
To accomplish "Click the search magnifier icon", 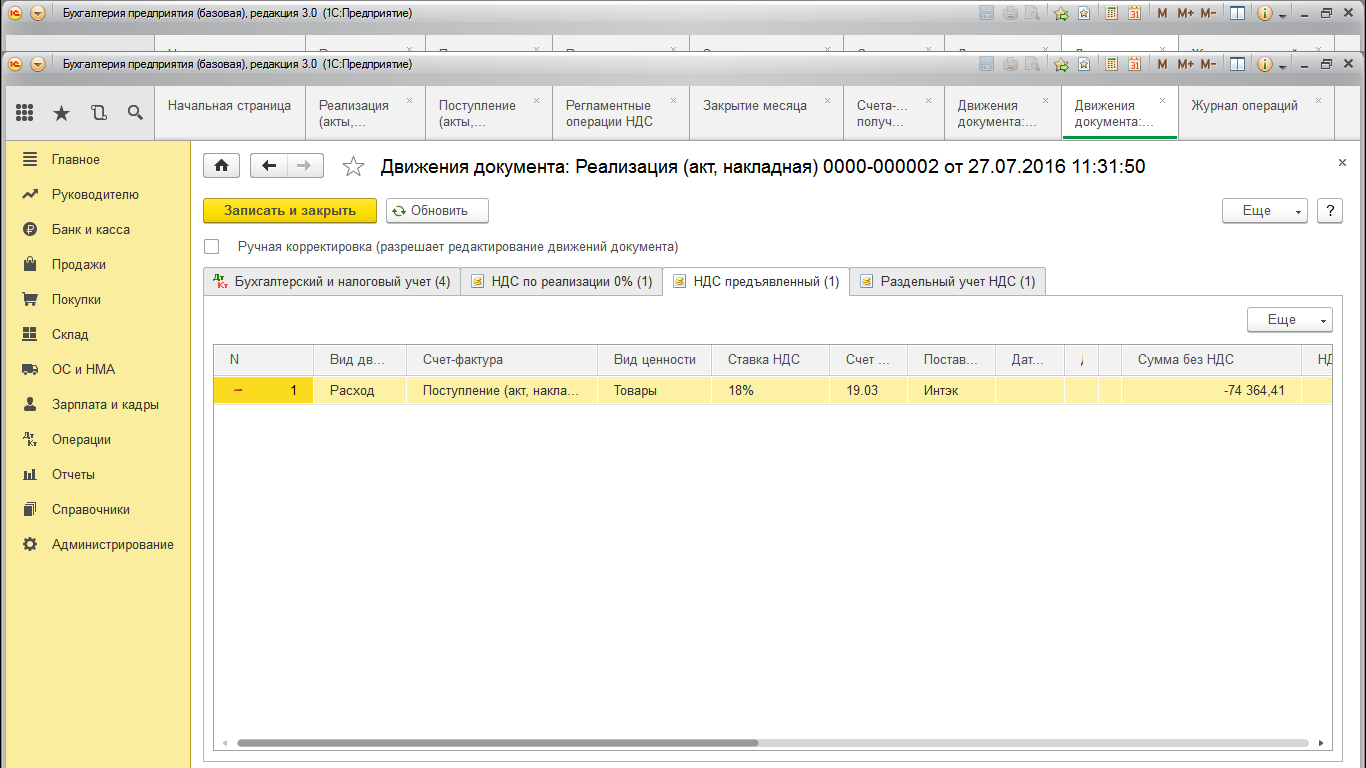I will pyautogui.click(x=135, y=113).
